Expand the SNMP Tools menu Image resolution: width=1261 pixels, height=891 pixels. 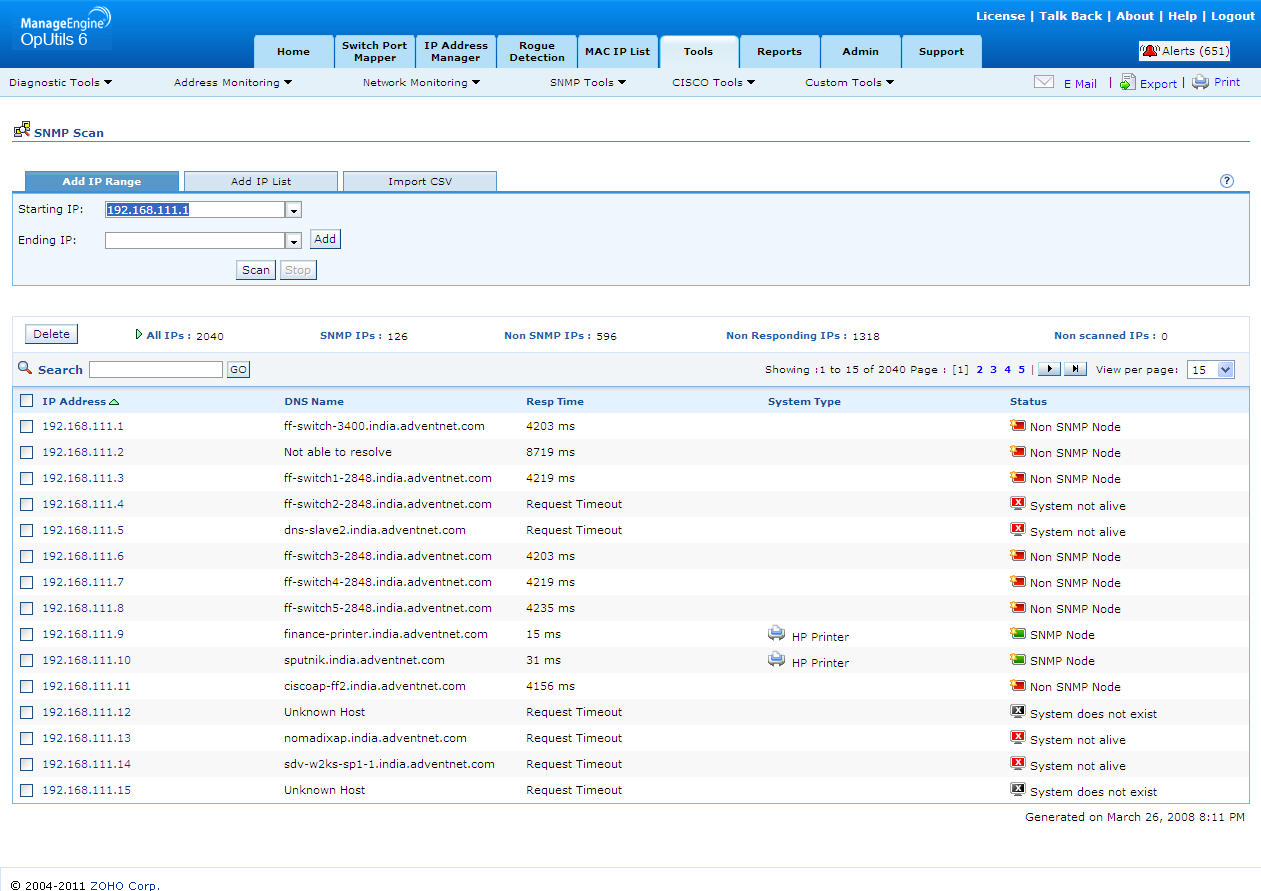[588, 83]
